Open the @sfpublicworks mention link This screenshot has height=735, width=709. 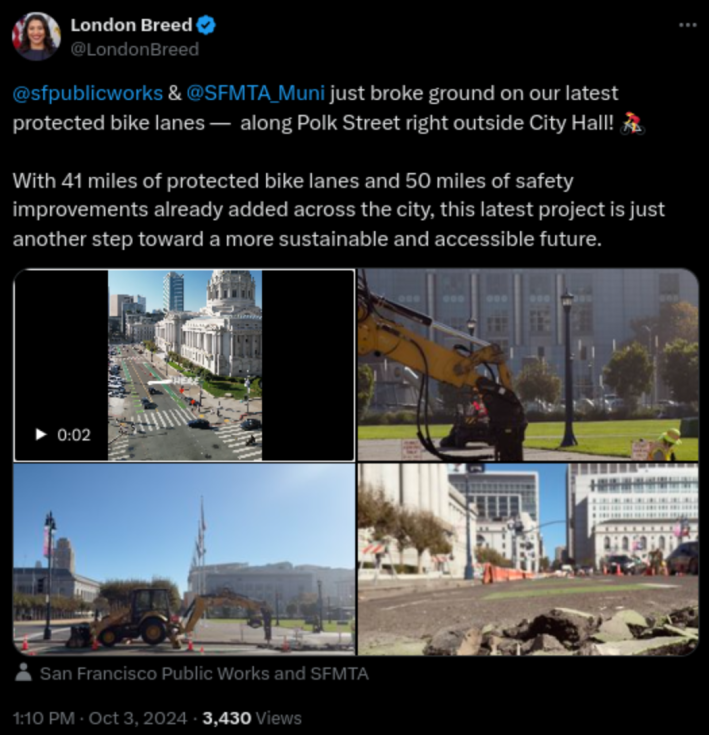[x=88, y=93]
